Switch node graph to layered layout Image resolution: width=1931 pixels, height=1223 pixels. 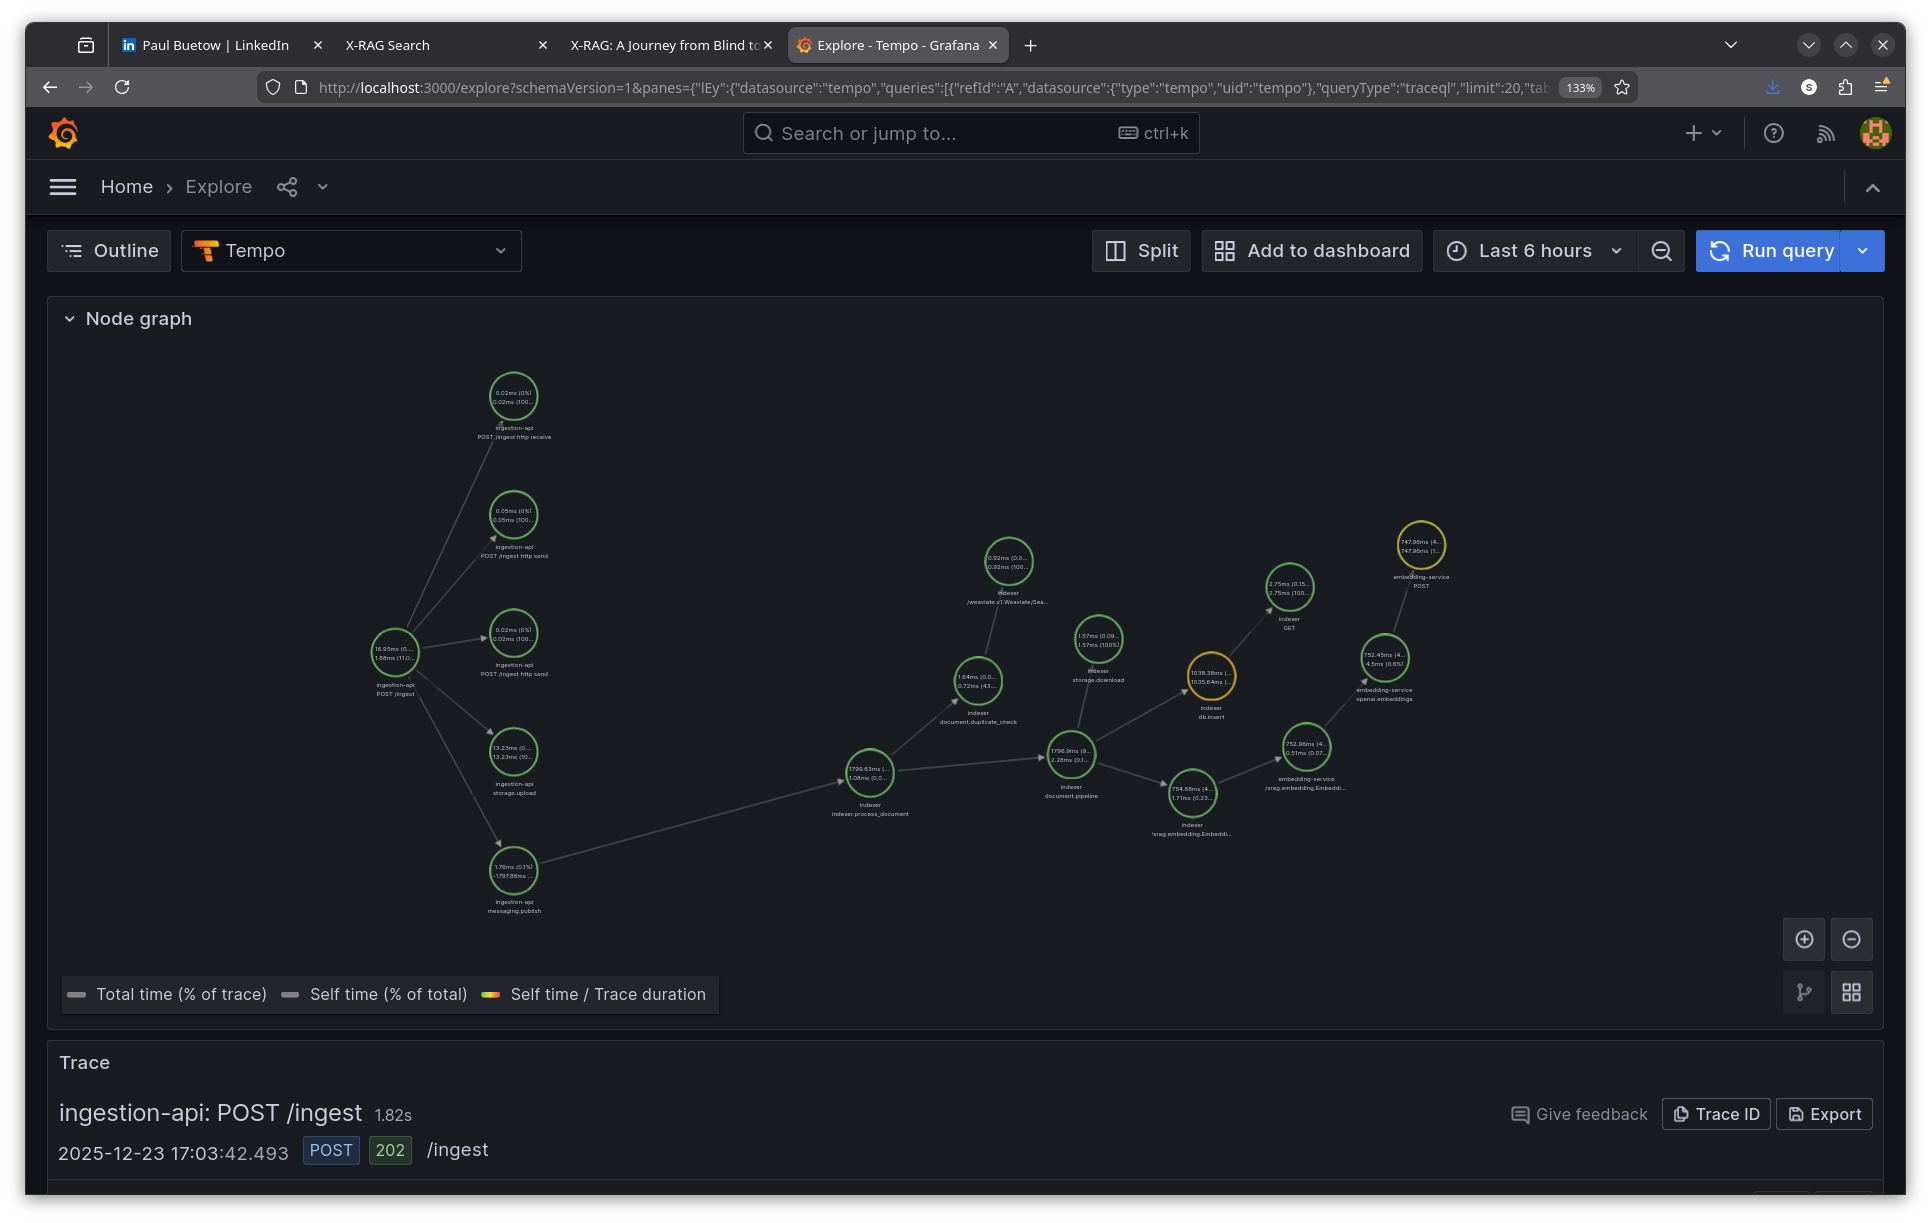tap(1804, 992)
